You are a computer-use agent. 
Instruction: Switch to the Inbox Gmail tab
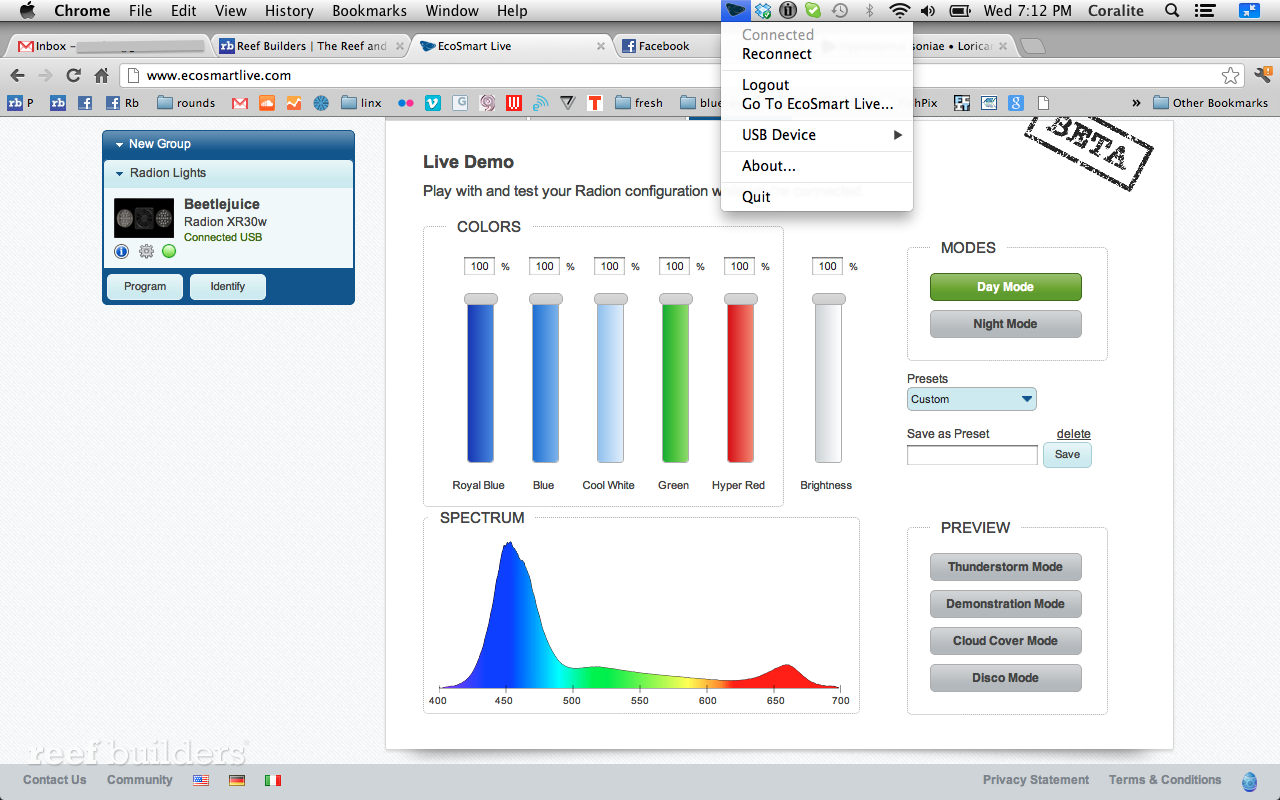(x=109, y=46)
